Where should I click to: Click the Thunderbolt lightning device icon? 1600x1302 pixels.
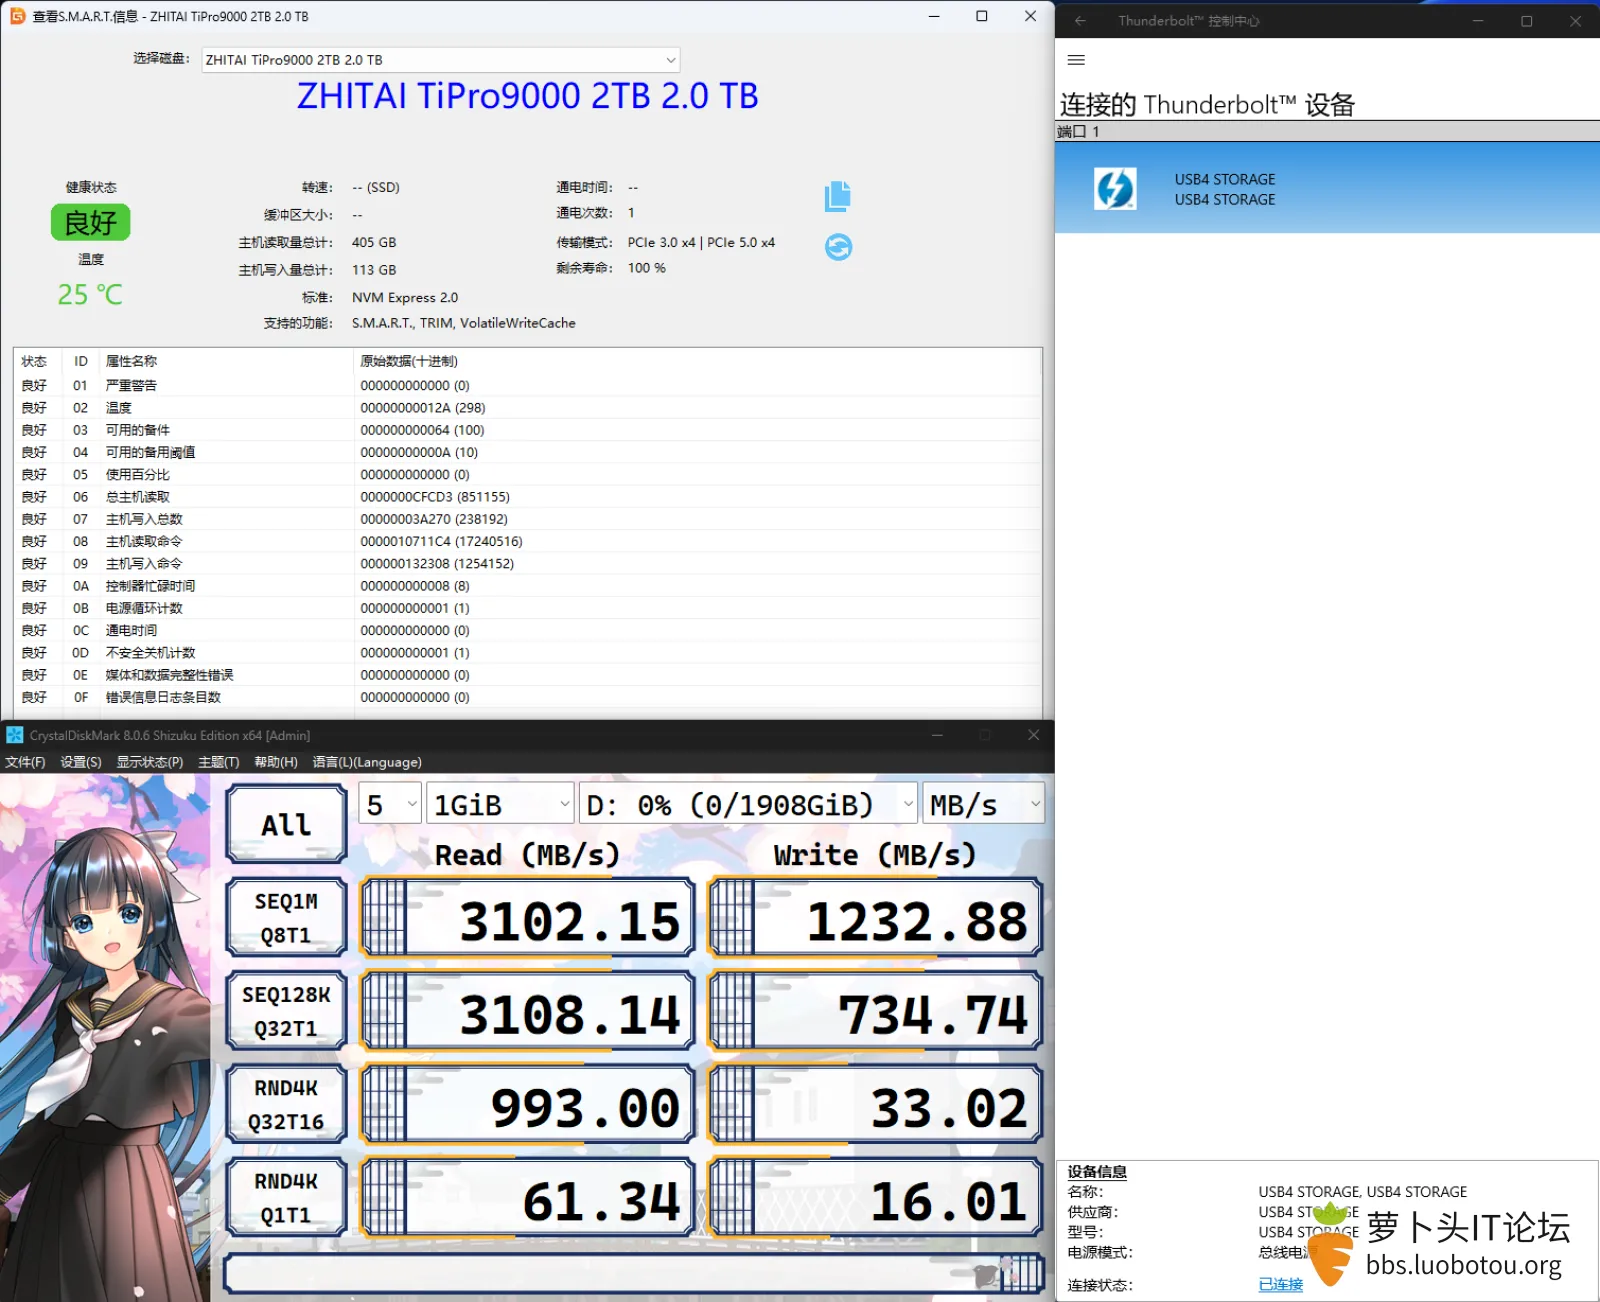pos(1114,188)
